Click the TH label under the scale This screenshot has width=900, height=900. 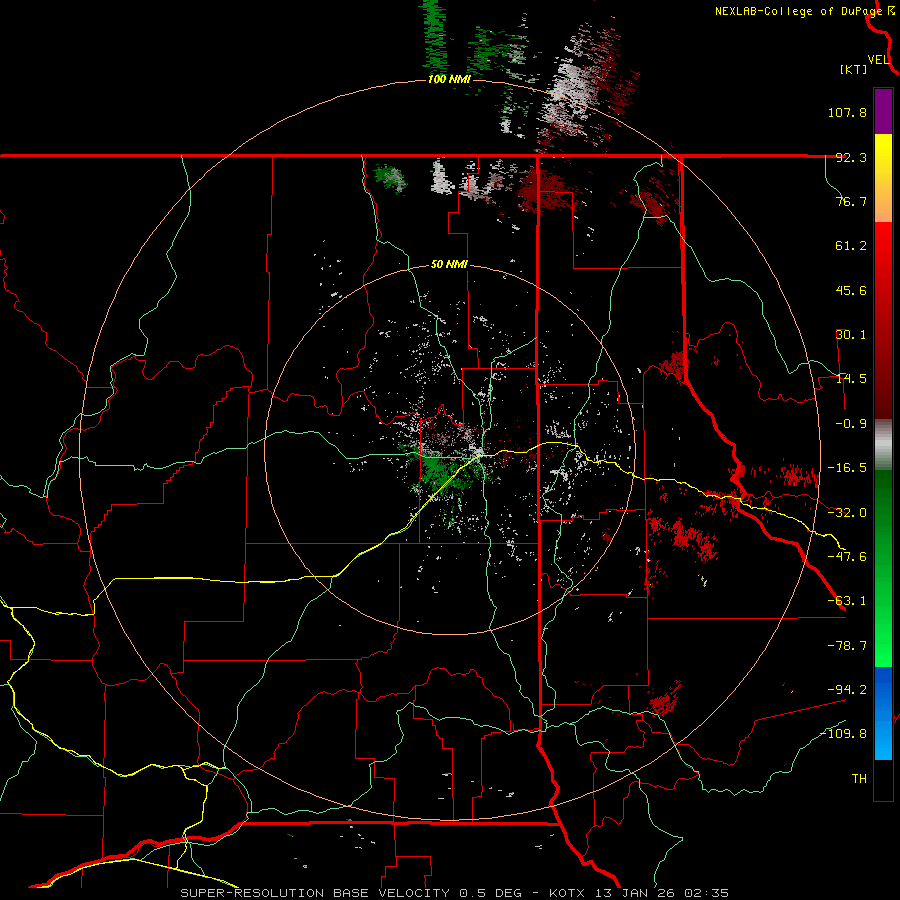coord(859,778)
